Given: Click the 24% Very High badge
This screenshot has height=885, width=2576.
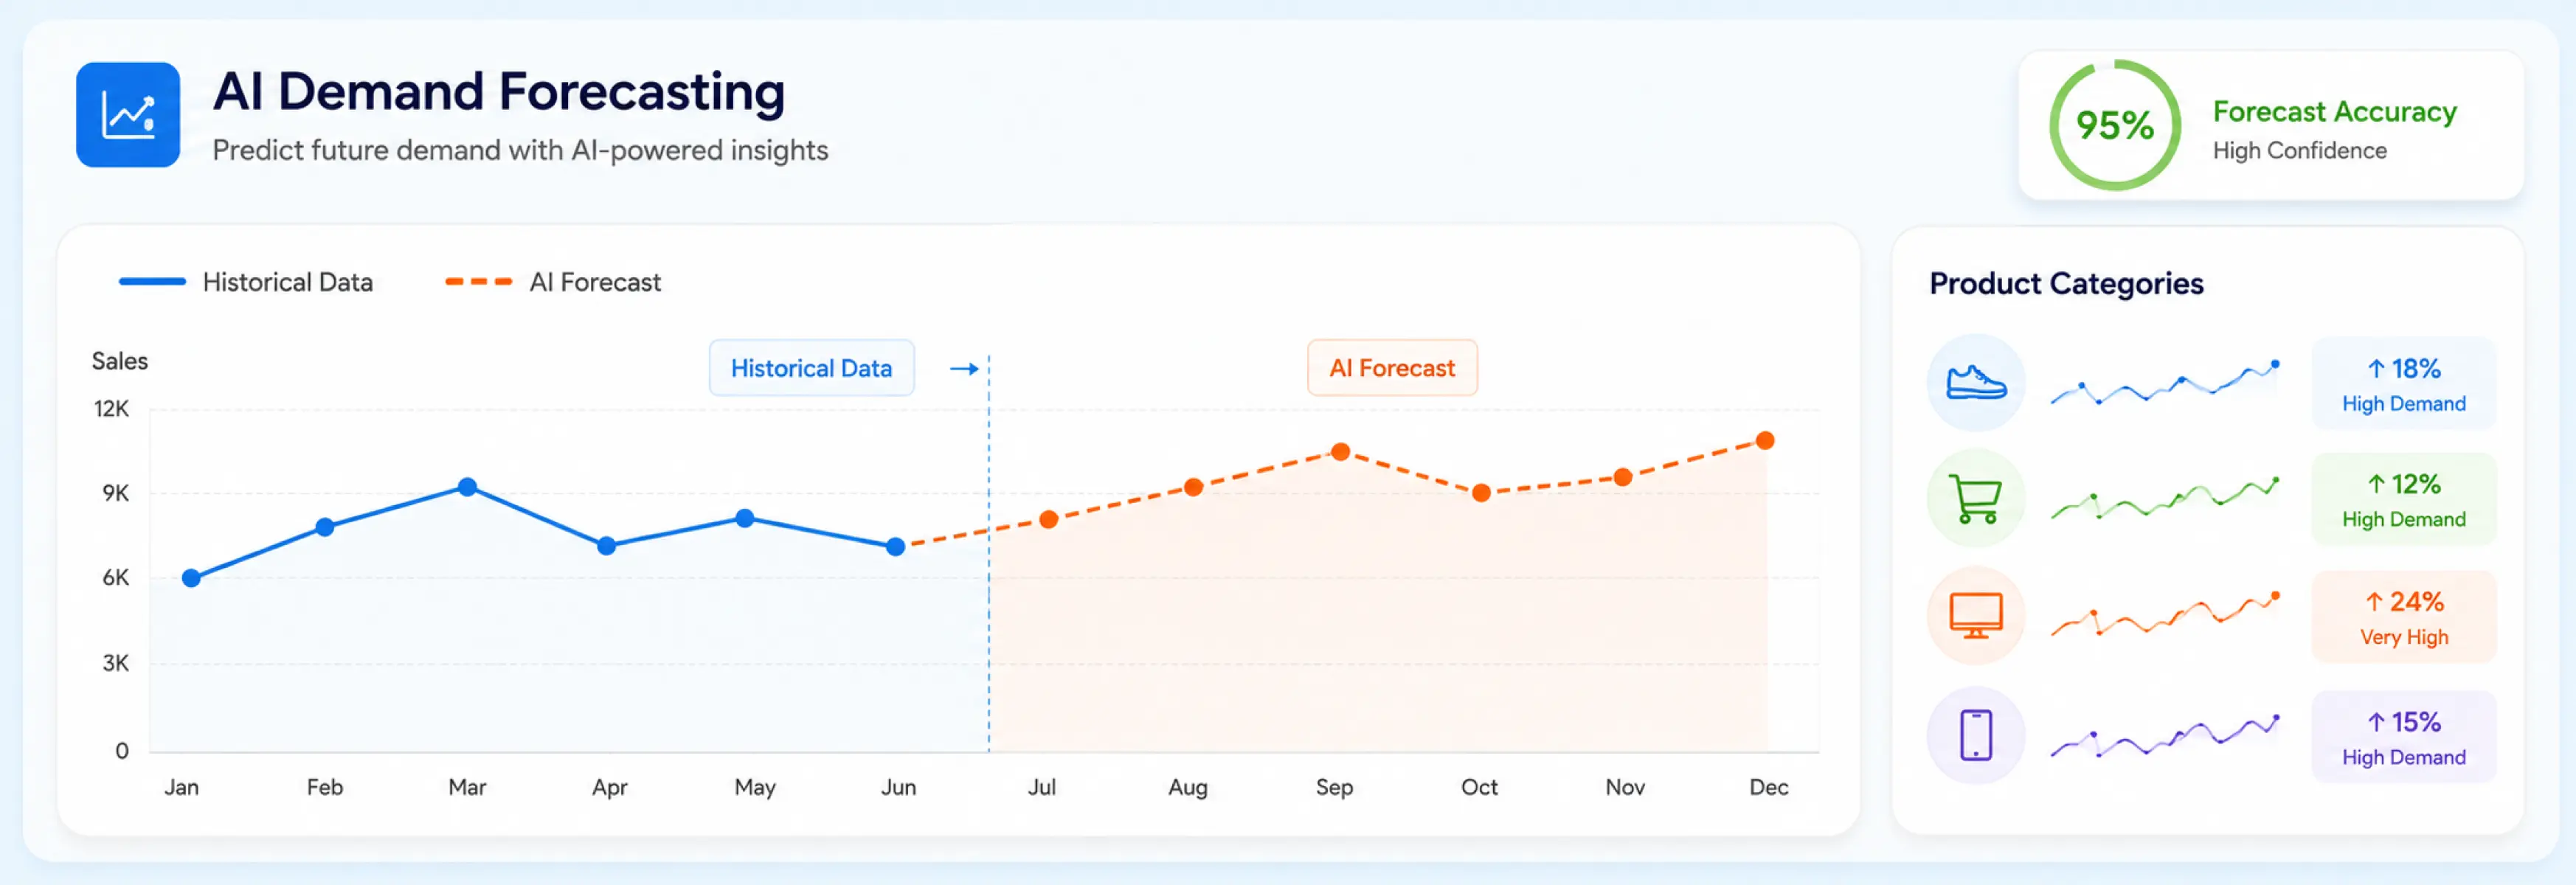Looking at the screenshot, I should (x=2404, y=617).
